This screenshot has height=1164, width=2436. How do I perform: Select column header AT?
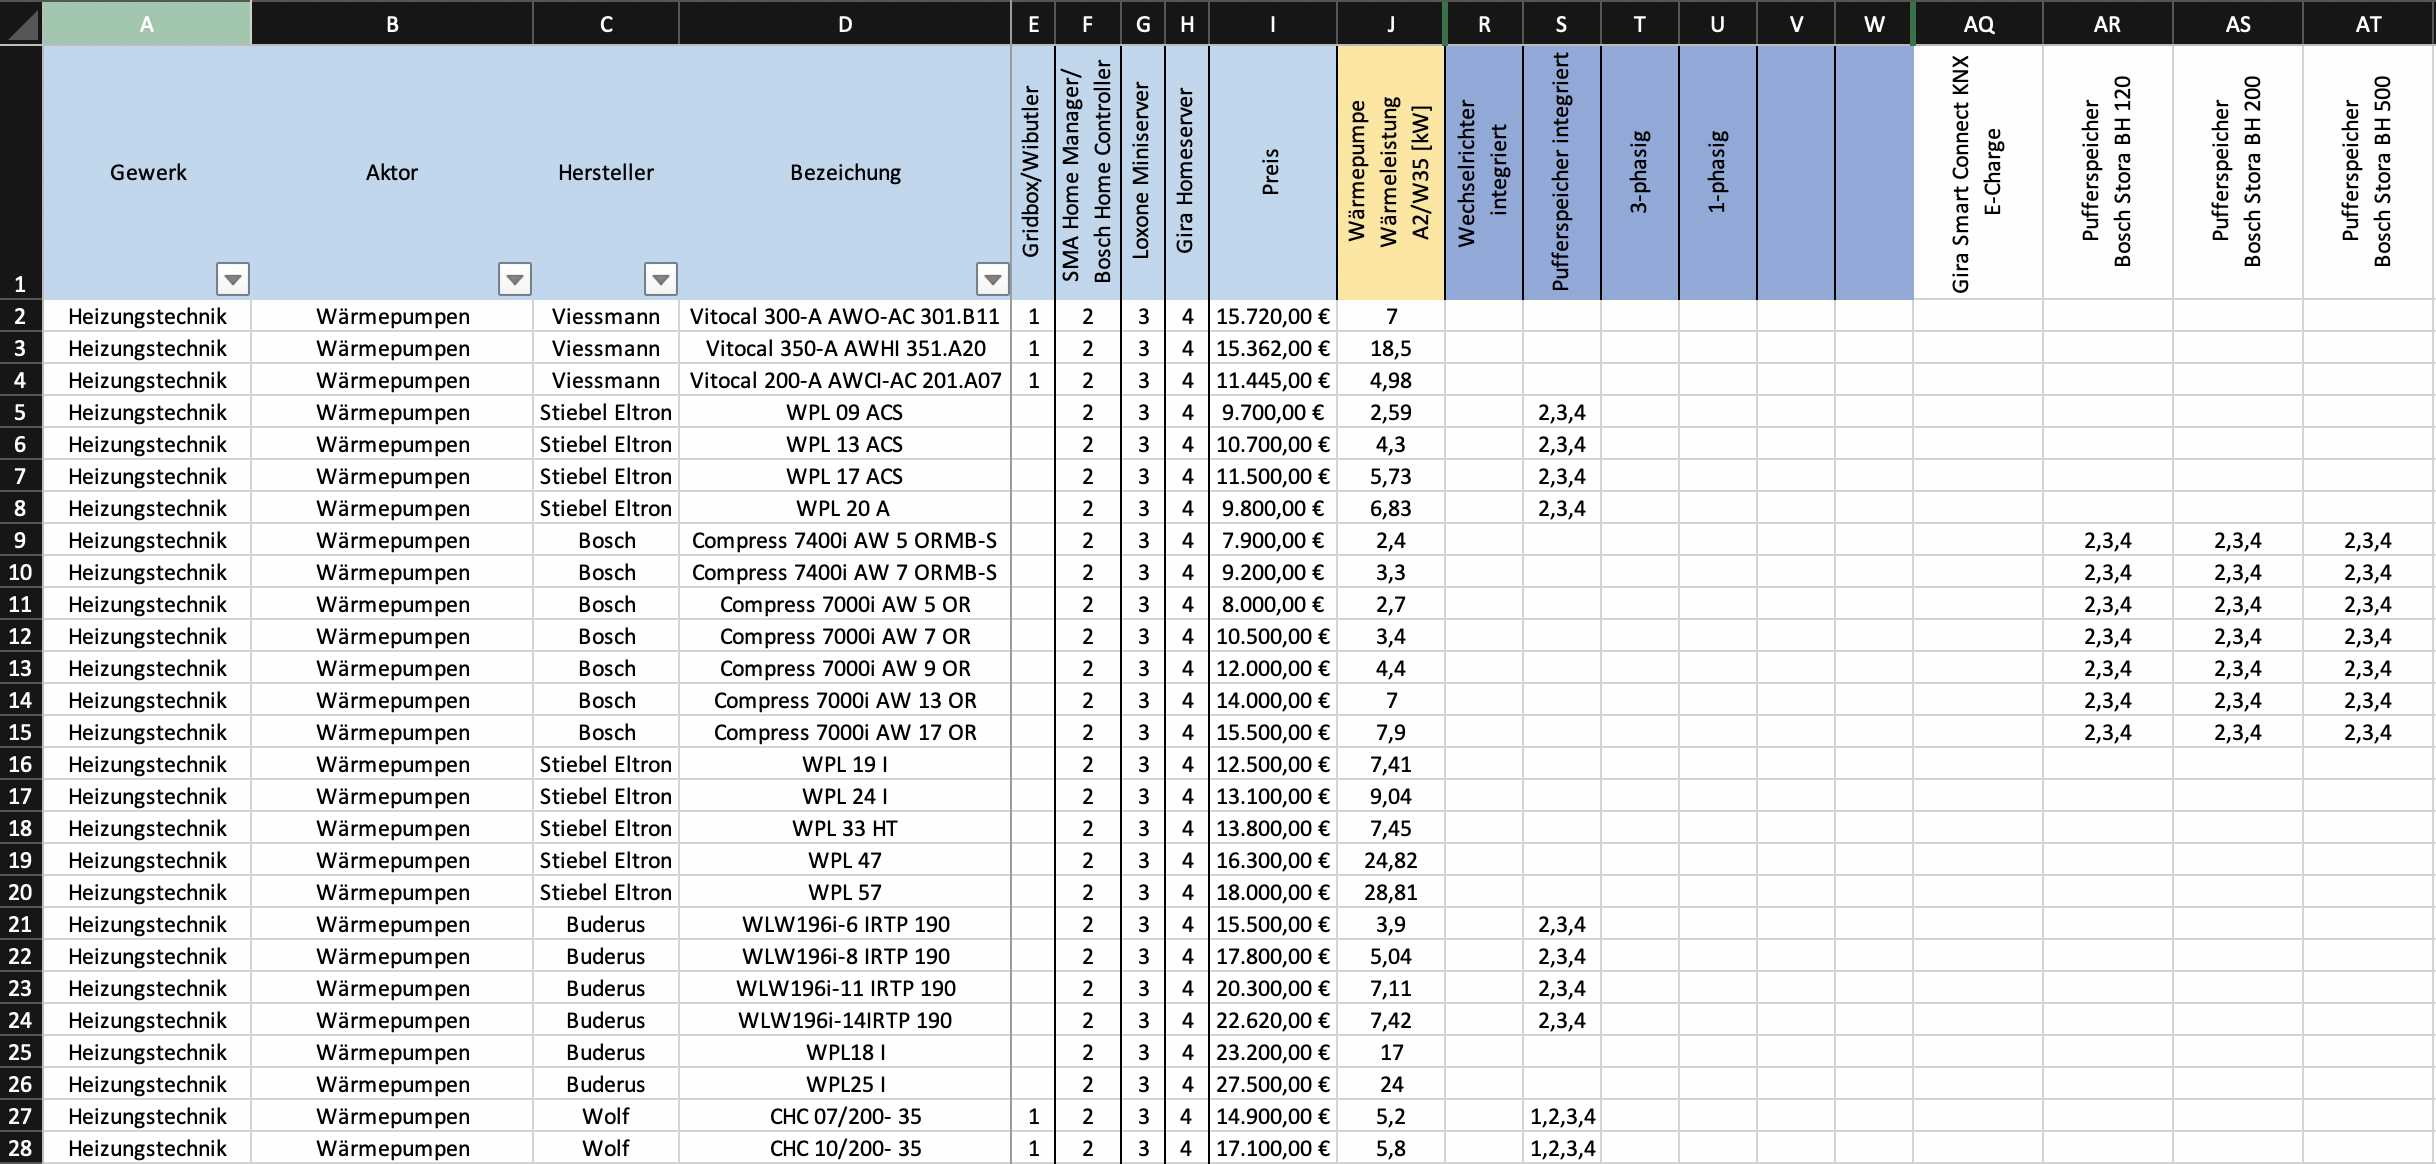(x=2368, y=24)
